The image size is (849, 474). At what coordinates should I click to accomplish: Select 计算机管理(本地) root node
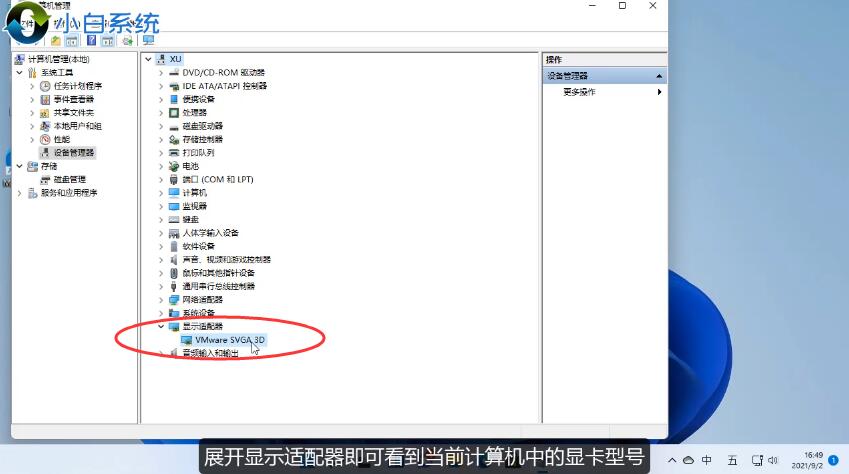59,59
